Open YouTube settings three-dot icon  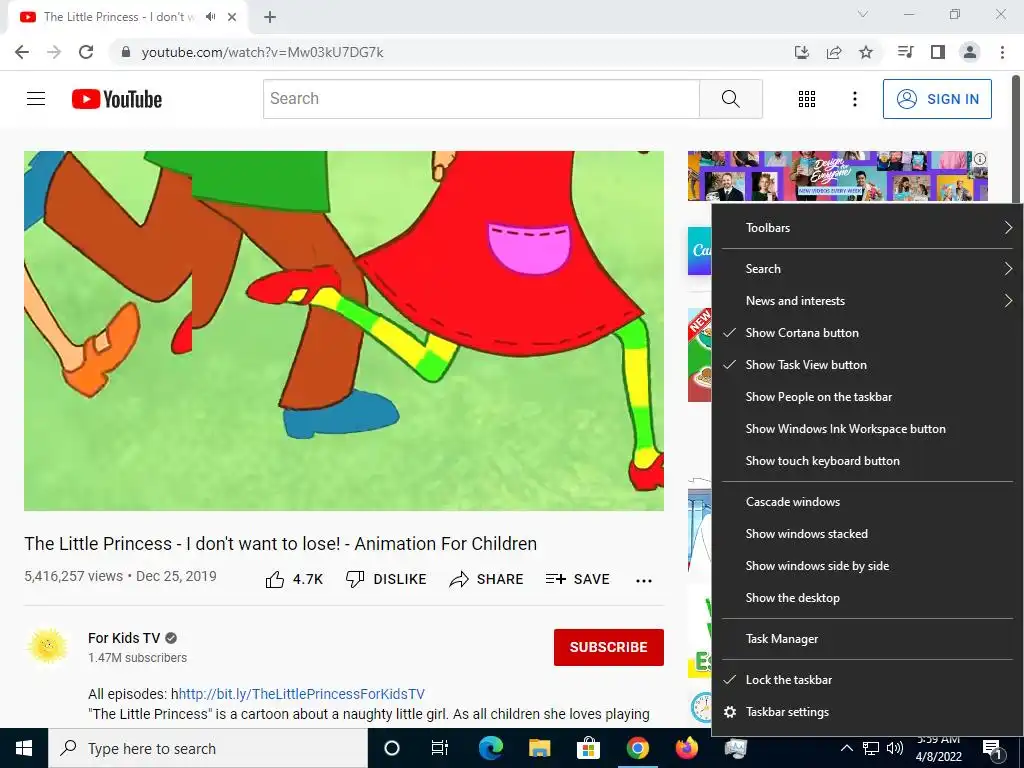click(x=855, y=99)
